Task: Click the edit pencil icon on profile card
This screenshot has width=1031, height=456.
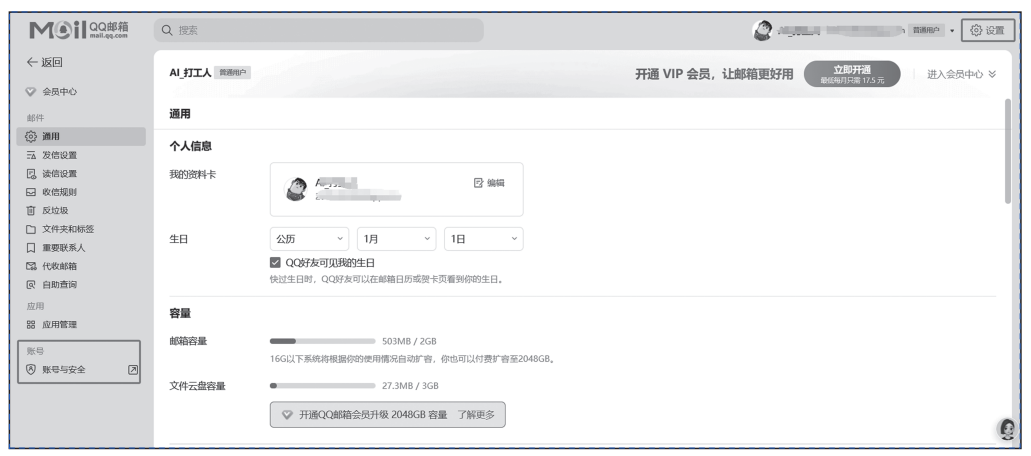Action: [x=479, y=183]
